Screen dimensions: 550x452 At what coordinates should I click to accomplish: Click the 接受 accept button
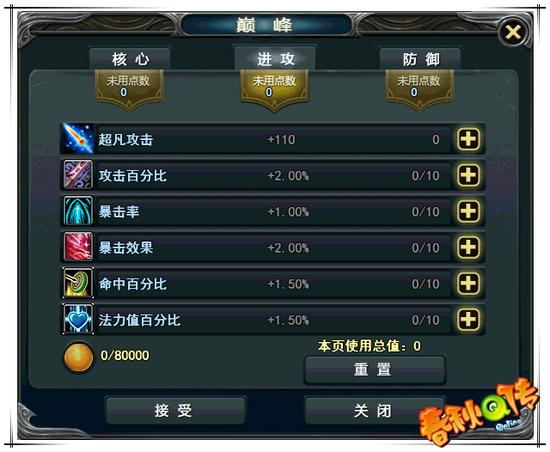click(x=175, y=410)
